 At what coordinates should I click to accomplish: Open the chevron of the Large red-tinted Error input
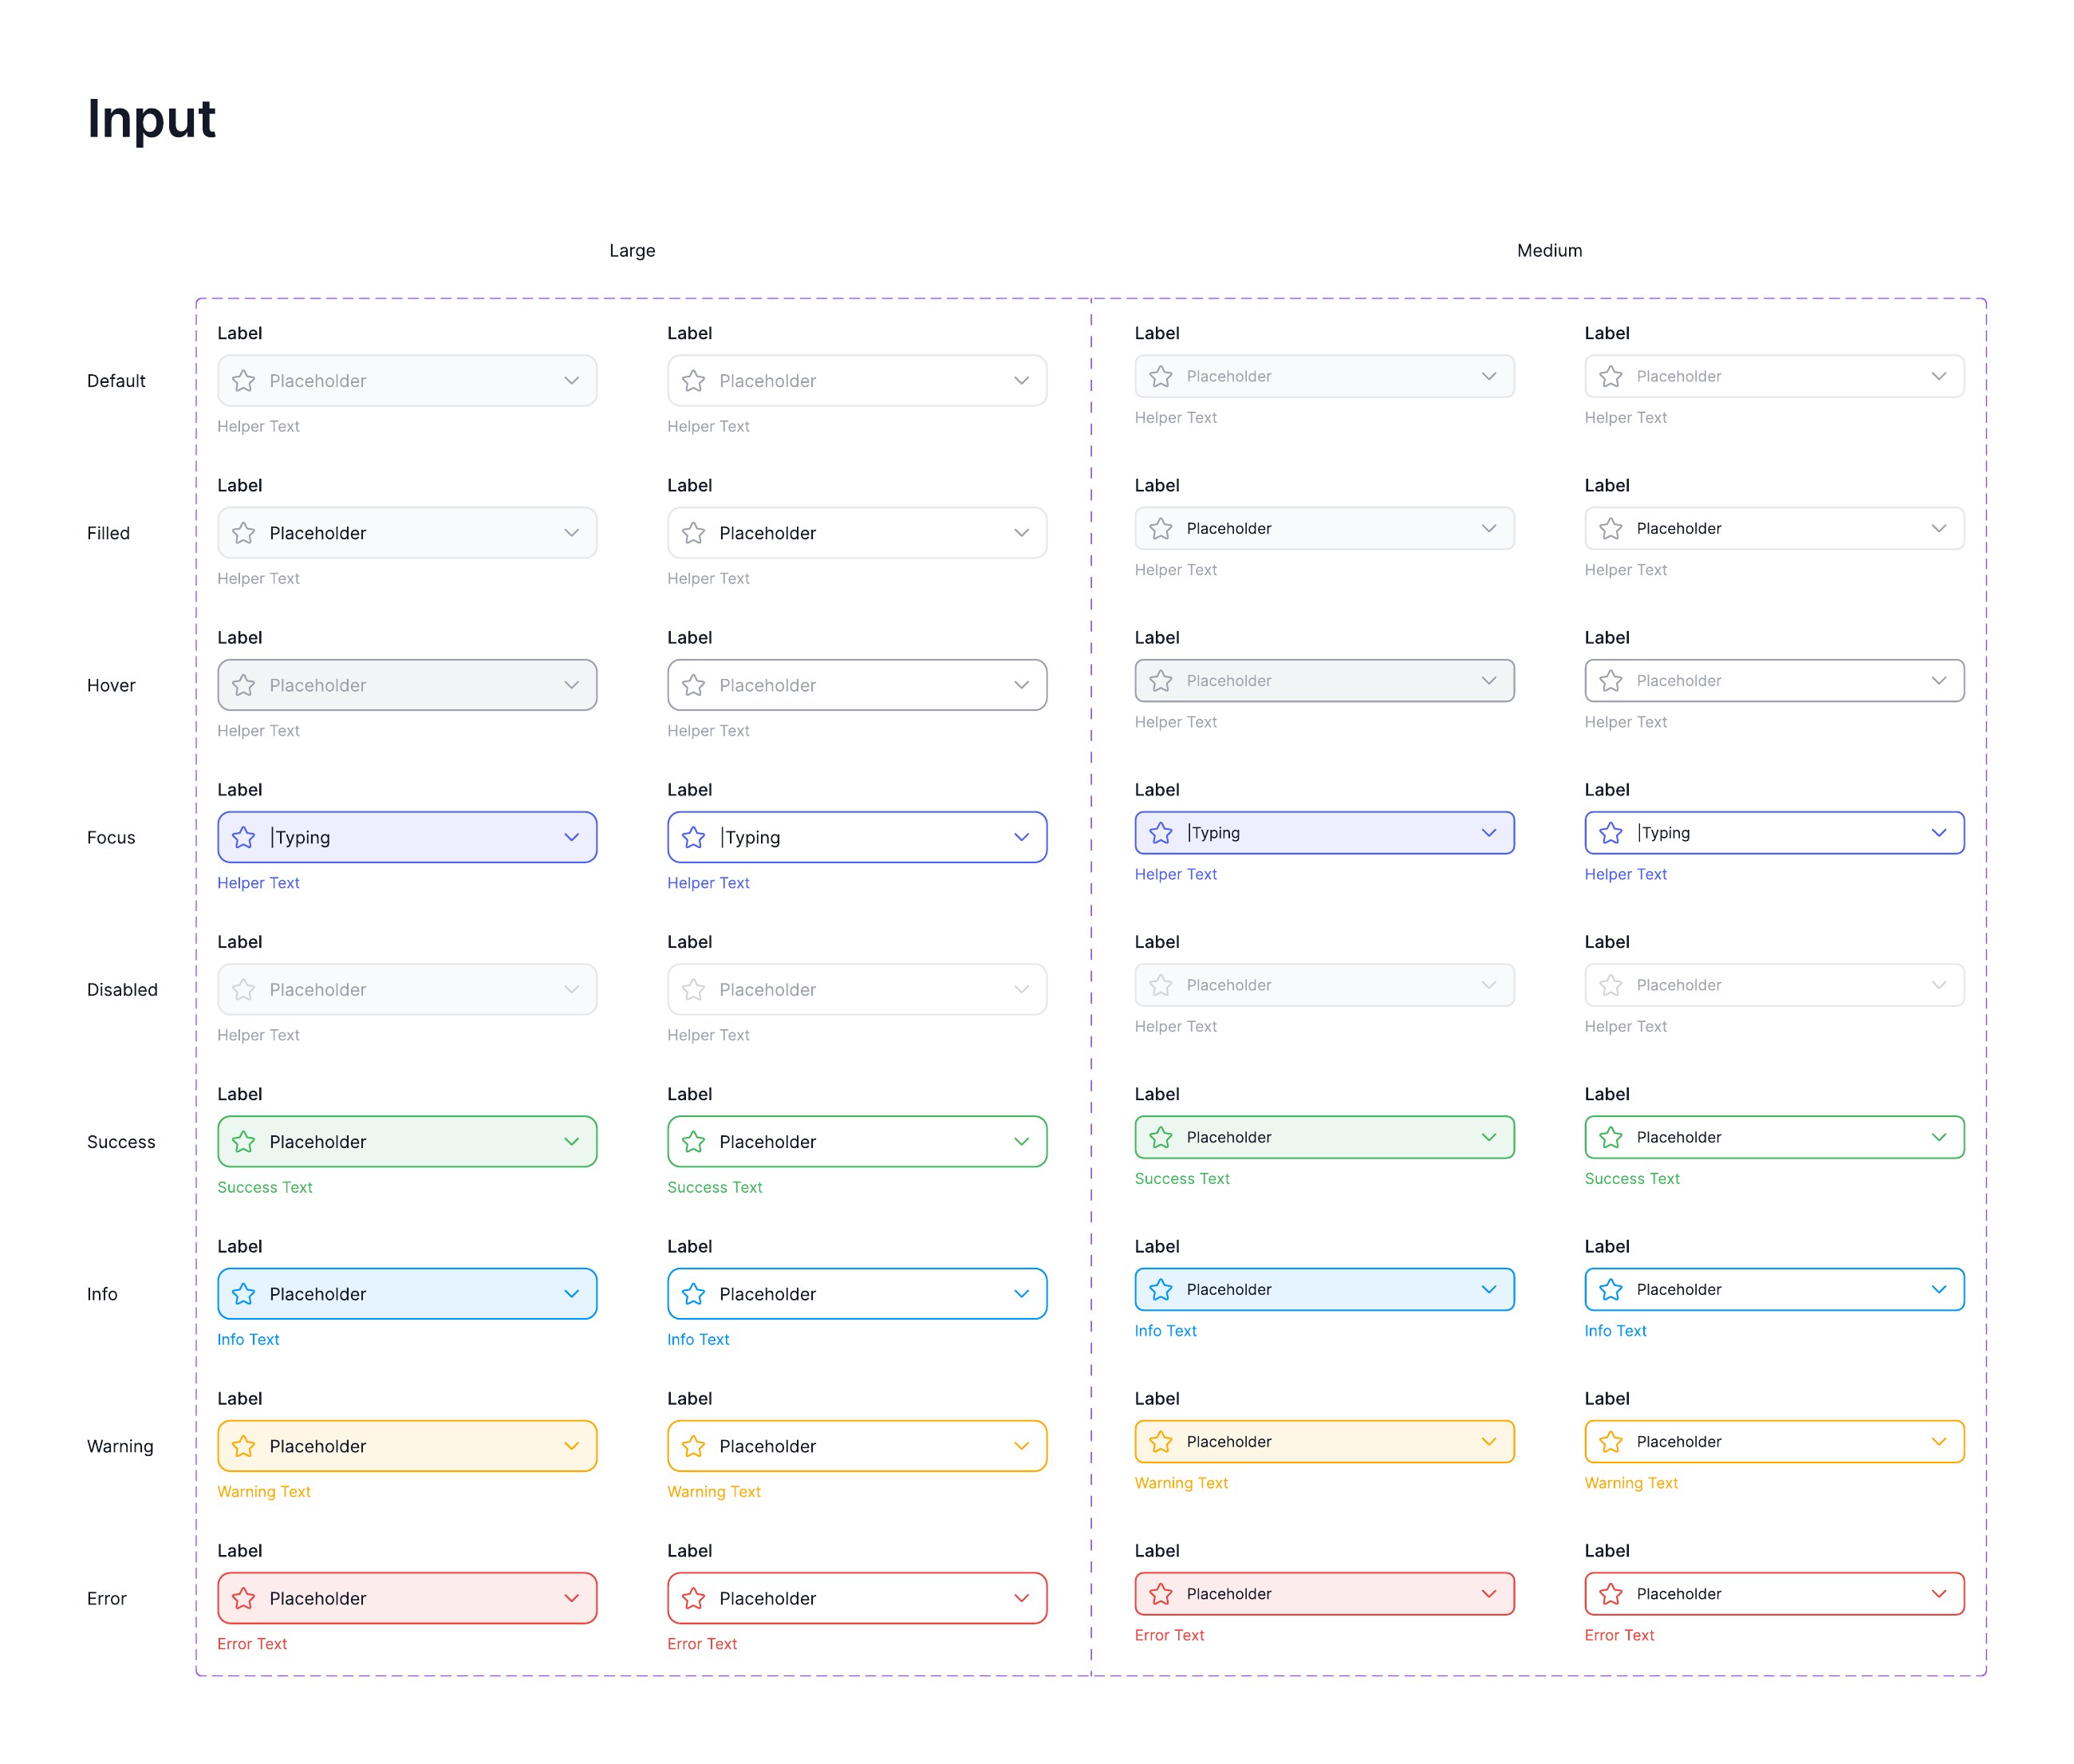571,1598
